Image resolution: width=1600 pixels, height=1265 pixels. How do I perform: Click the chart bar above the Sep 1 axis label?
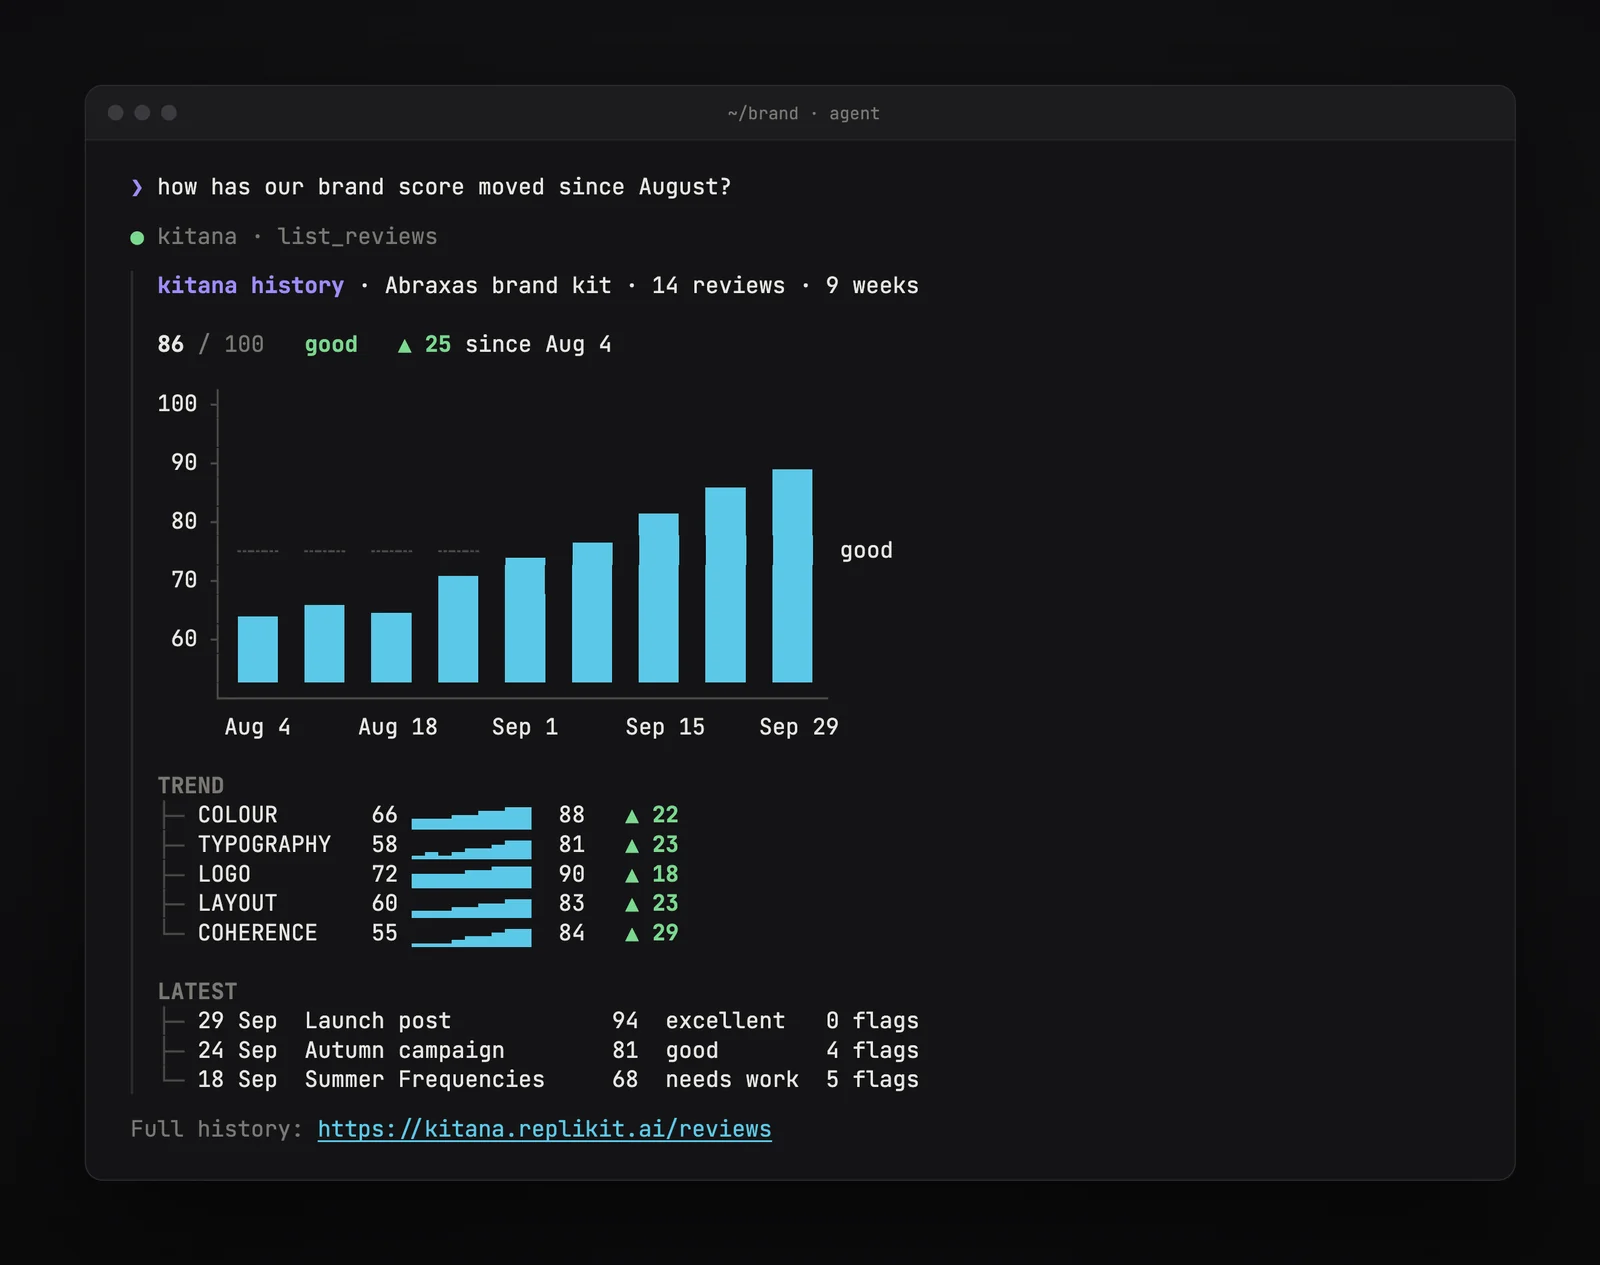(x=525, y=620)
